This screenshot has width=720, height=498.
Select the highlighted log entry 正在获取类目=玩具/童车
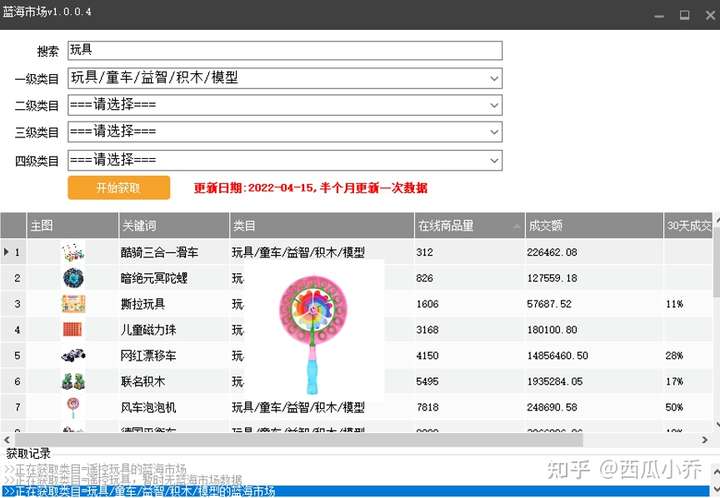[355, 492]
